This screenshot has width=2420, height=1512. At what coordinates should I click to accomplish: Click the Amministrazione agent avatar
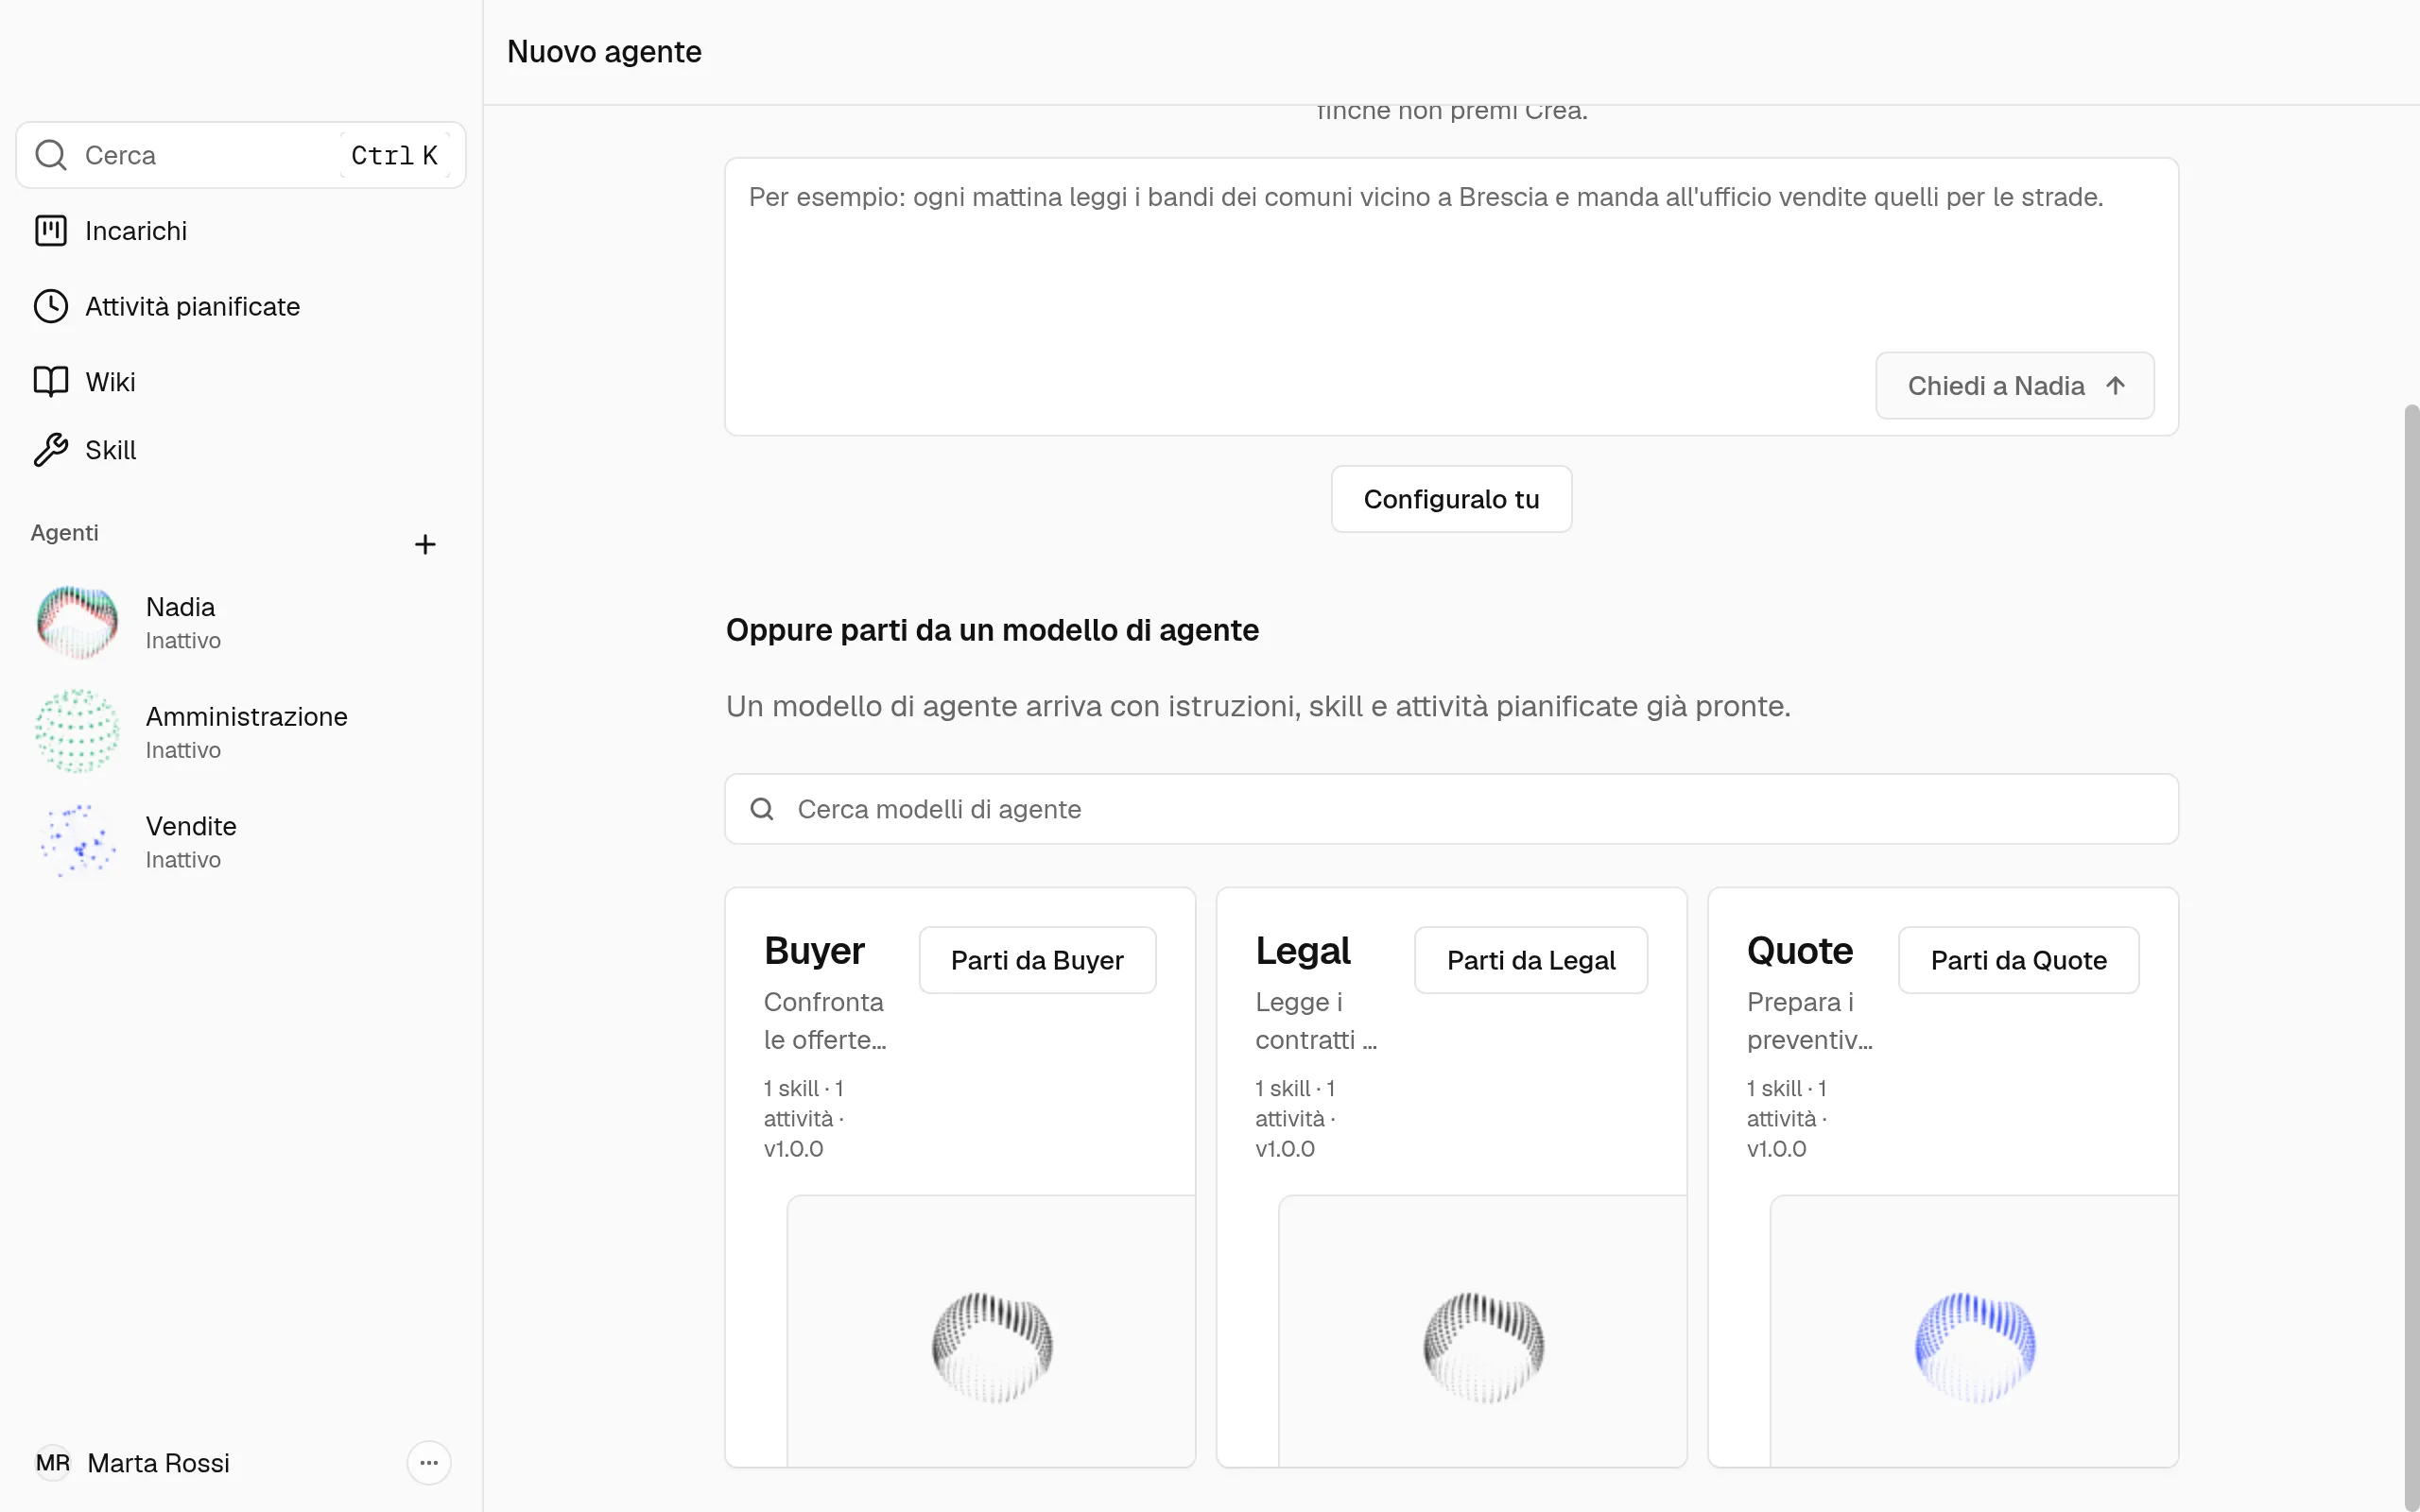point(77,732)
